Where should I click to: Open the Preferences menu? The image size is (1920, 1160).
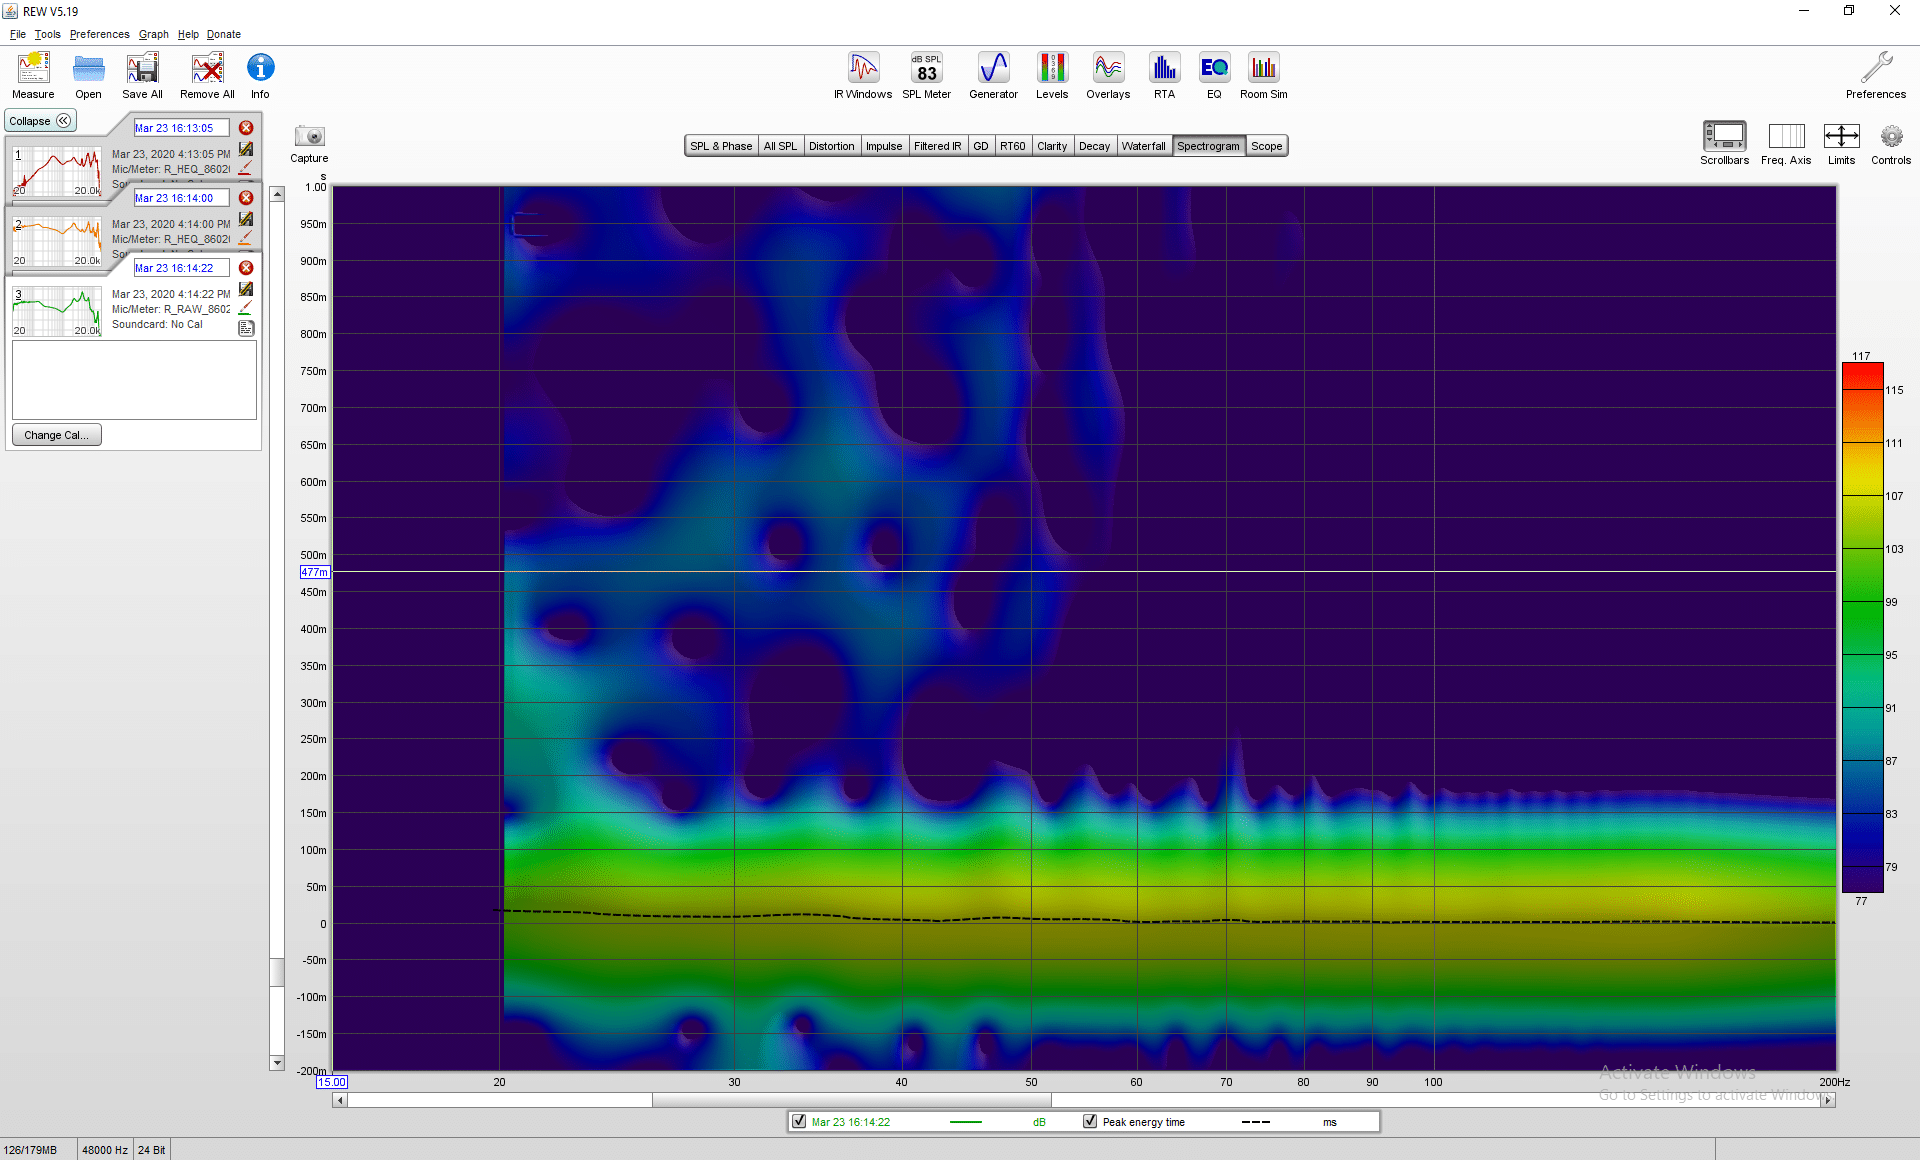(x=99, y=34)
